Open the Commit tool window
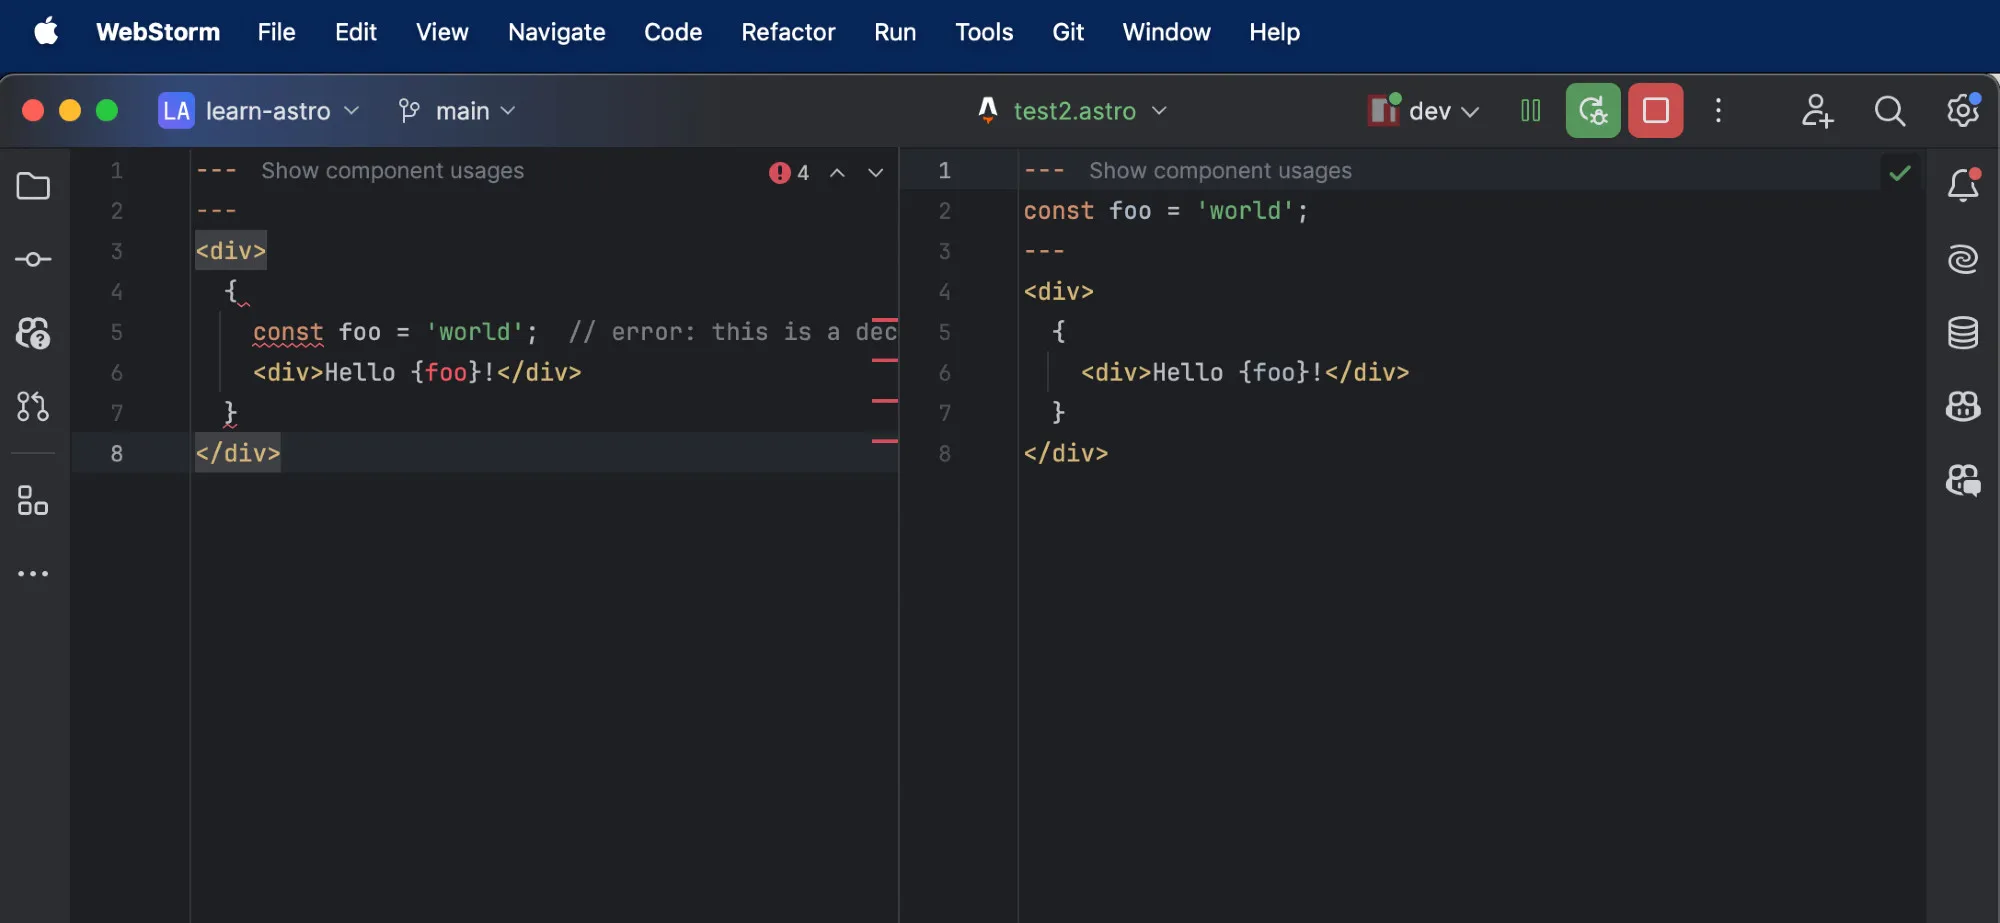The width and height of the screenshot is (2000, 923). tap(33, 260)
